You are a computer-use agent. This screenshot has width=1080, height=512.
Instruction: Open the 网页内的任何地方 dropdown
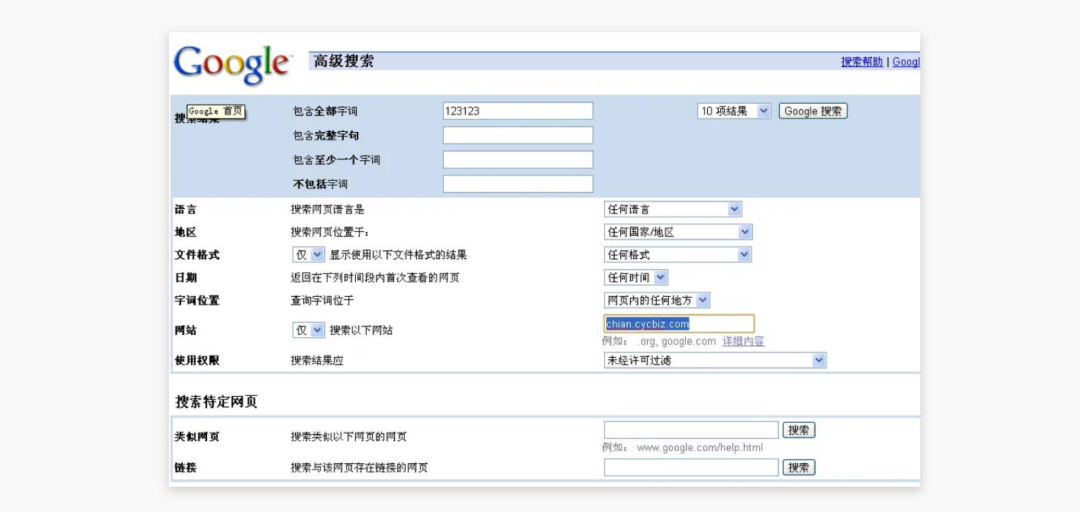(x=657, y=300)
